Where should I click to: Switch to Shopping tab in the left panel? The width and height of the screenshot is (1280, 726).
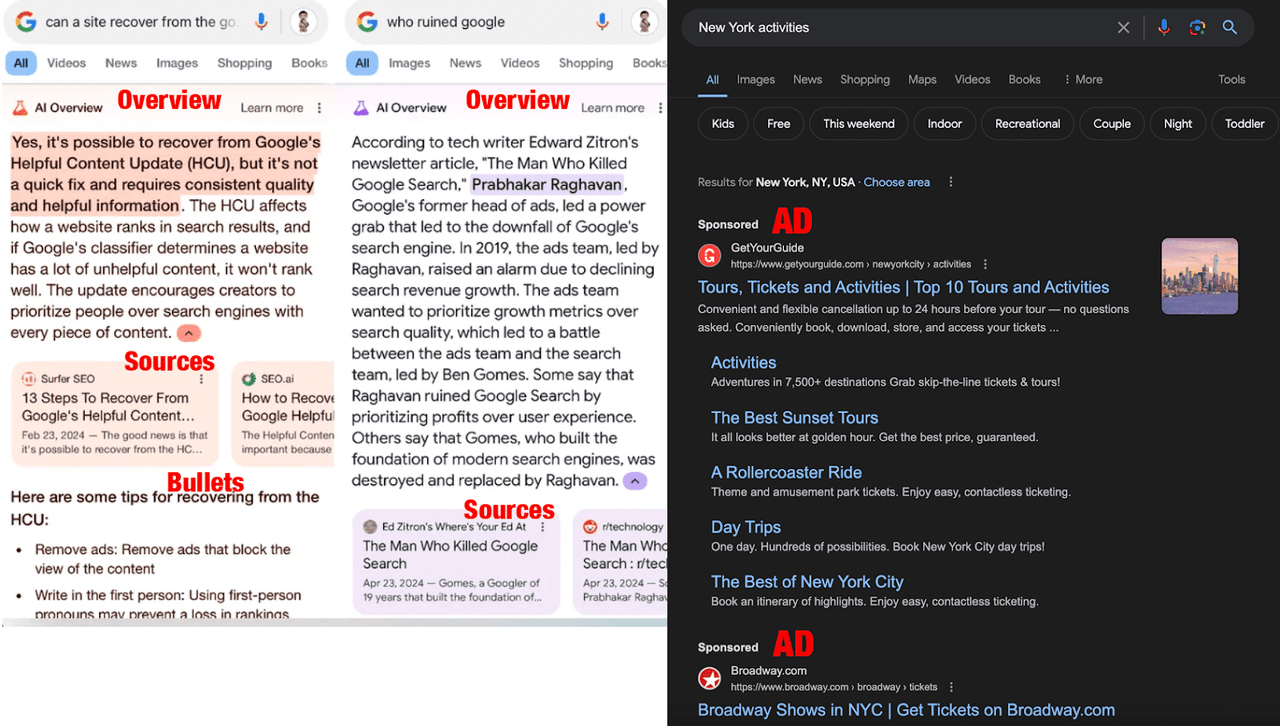pyautogui.click(x=245, y=63)
